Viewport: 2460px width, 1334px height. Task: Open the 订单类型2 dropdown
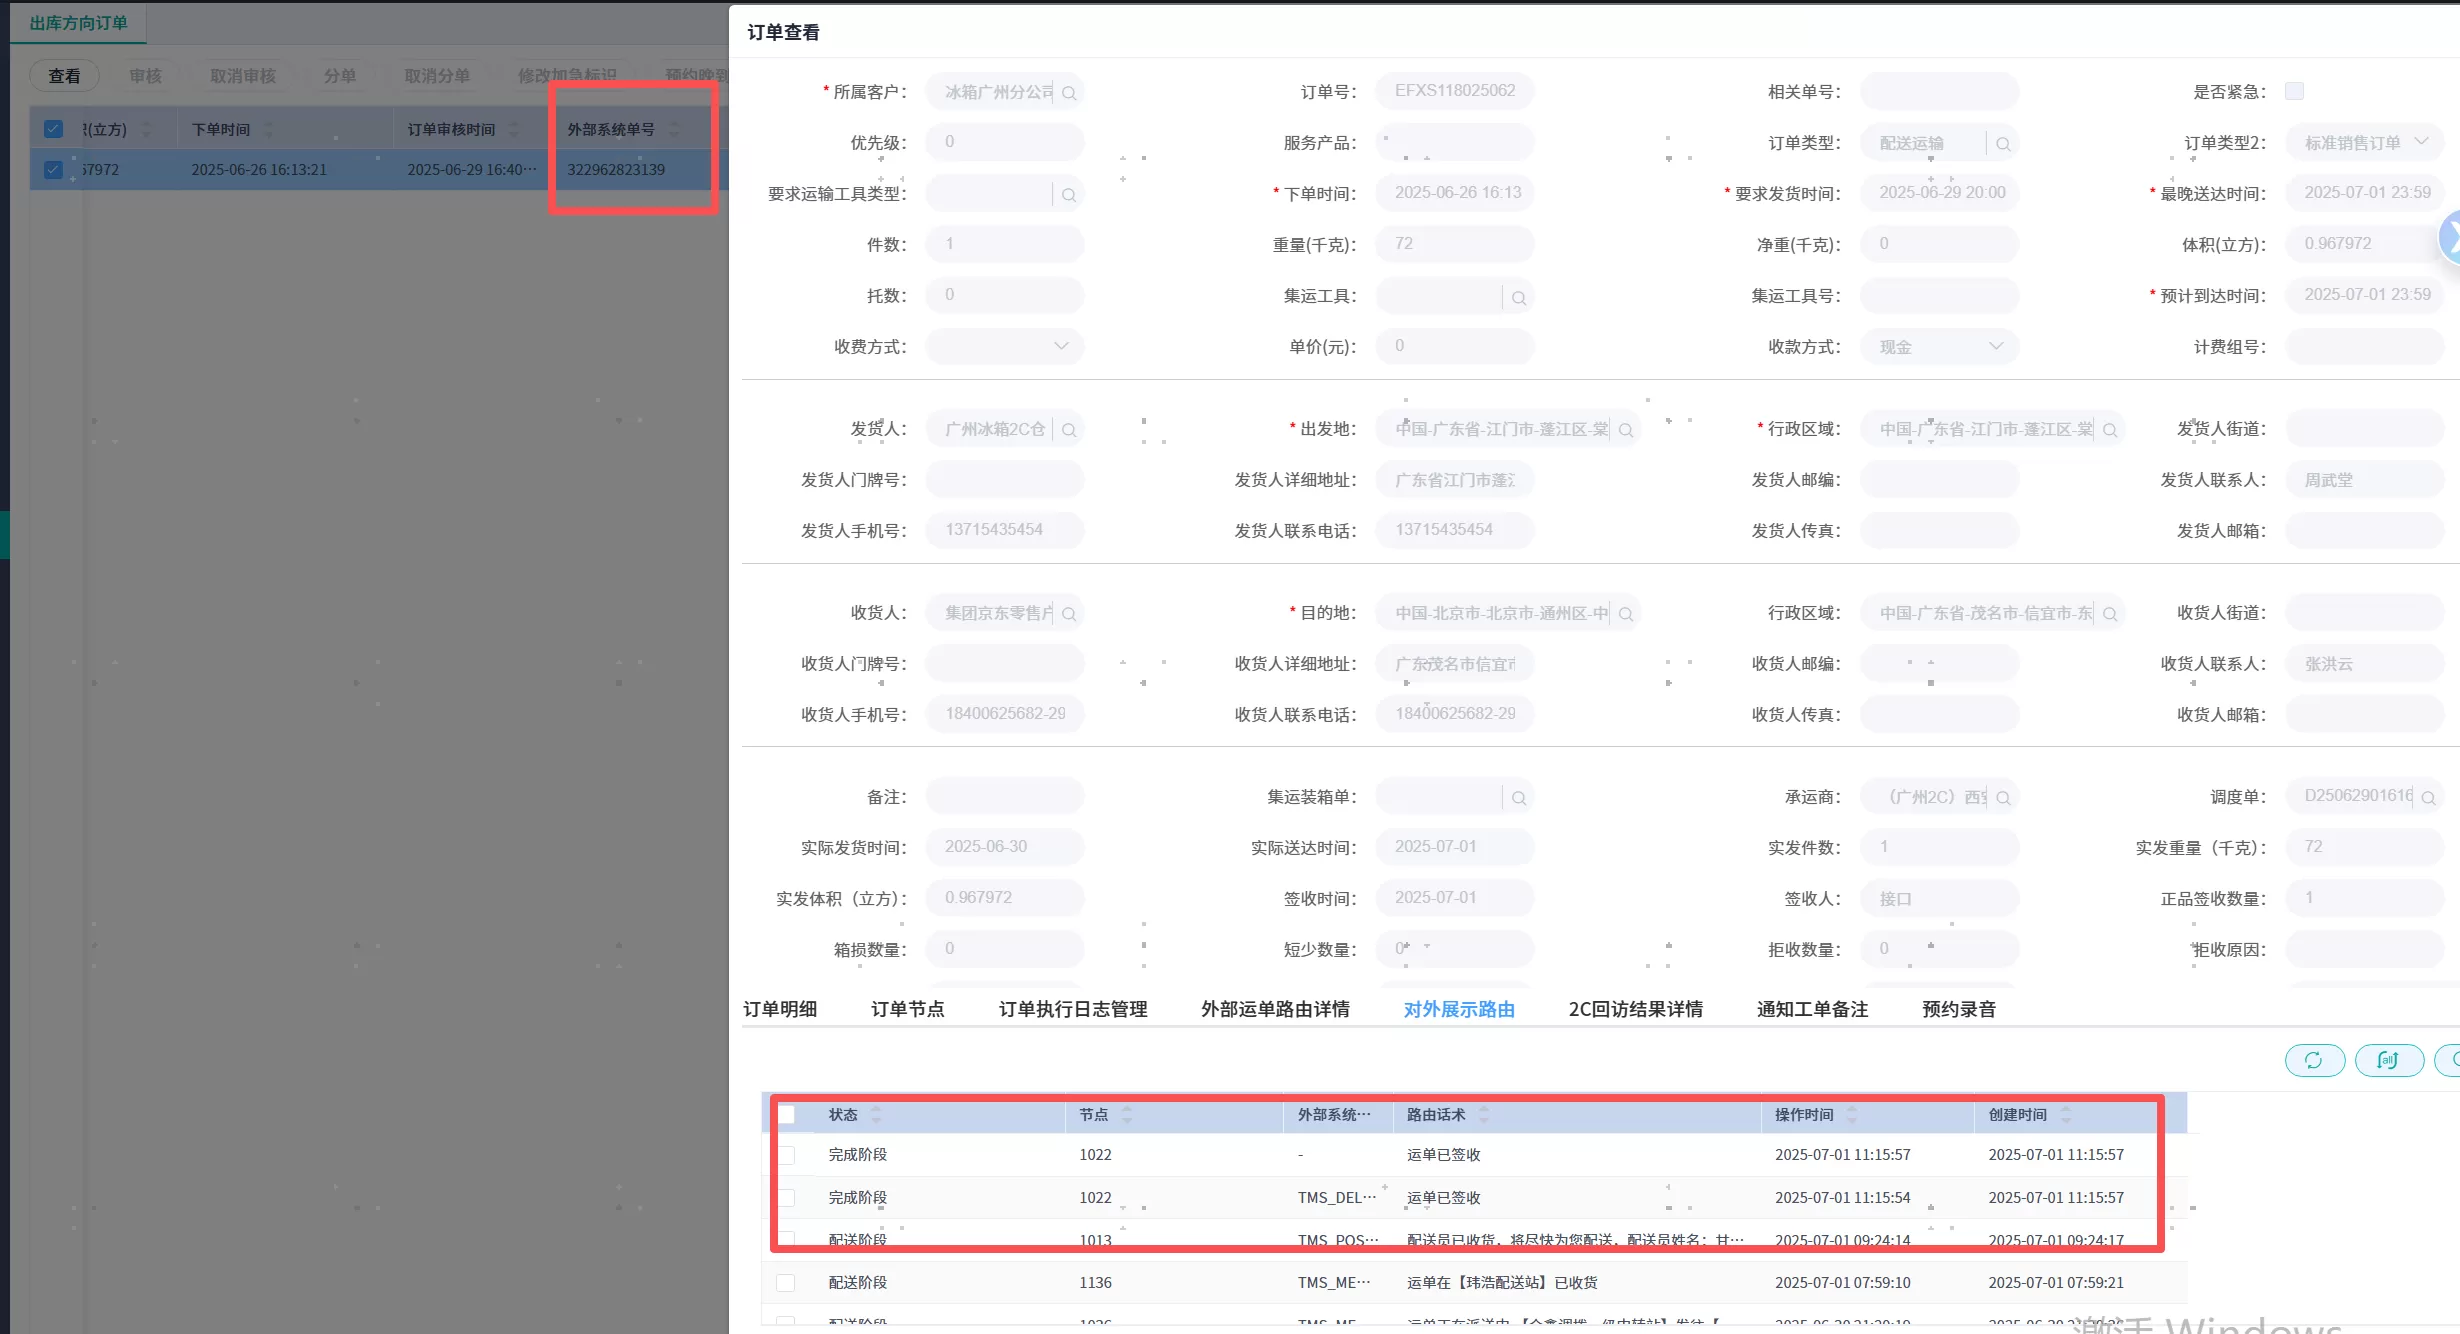[x=2421, y=142]
